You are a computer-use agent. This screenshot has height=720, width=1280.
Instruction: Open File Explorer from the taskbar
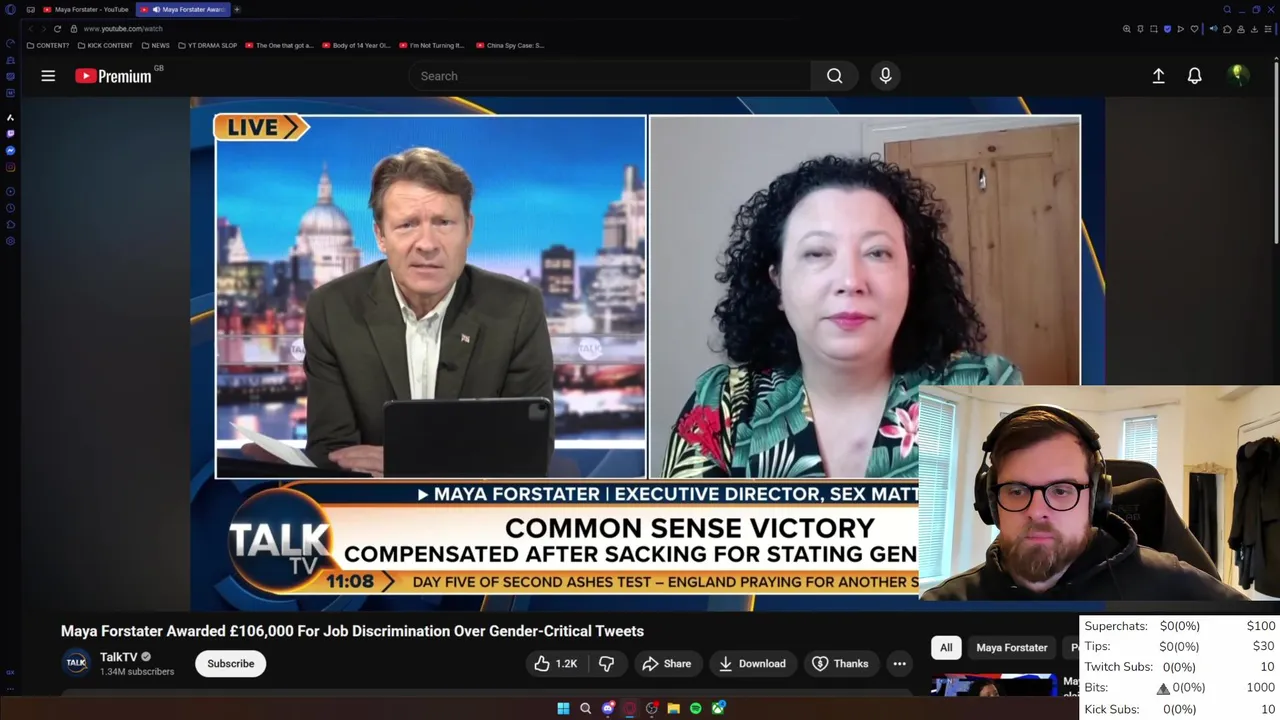tap(674, 708)
